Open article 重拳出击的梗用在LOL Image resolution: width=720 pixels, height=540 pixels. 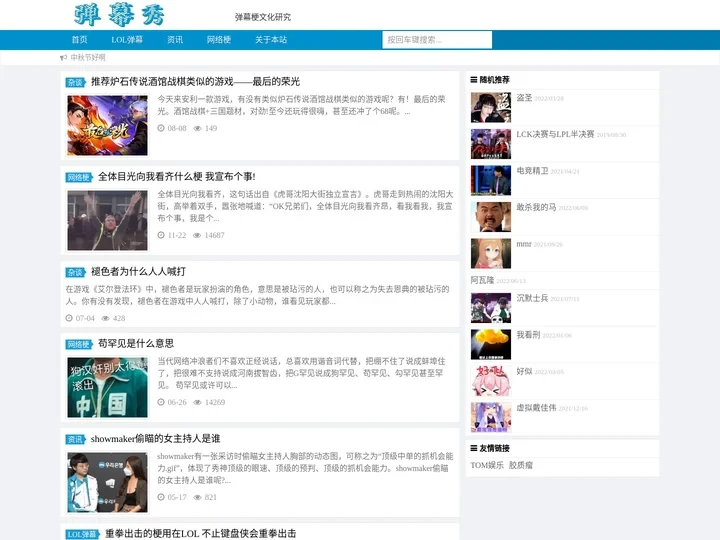[x=201, y=534]
